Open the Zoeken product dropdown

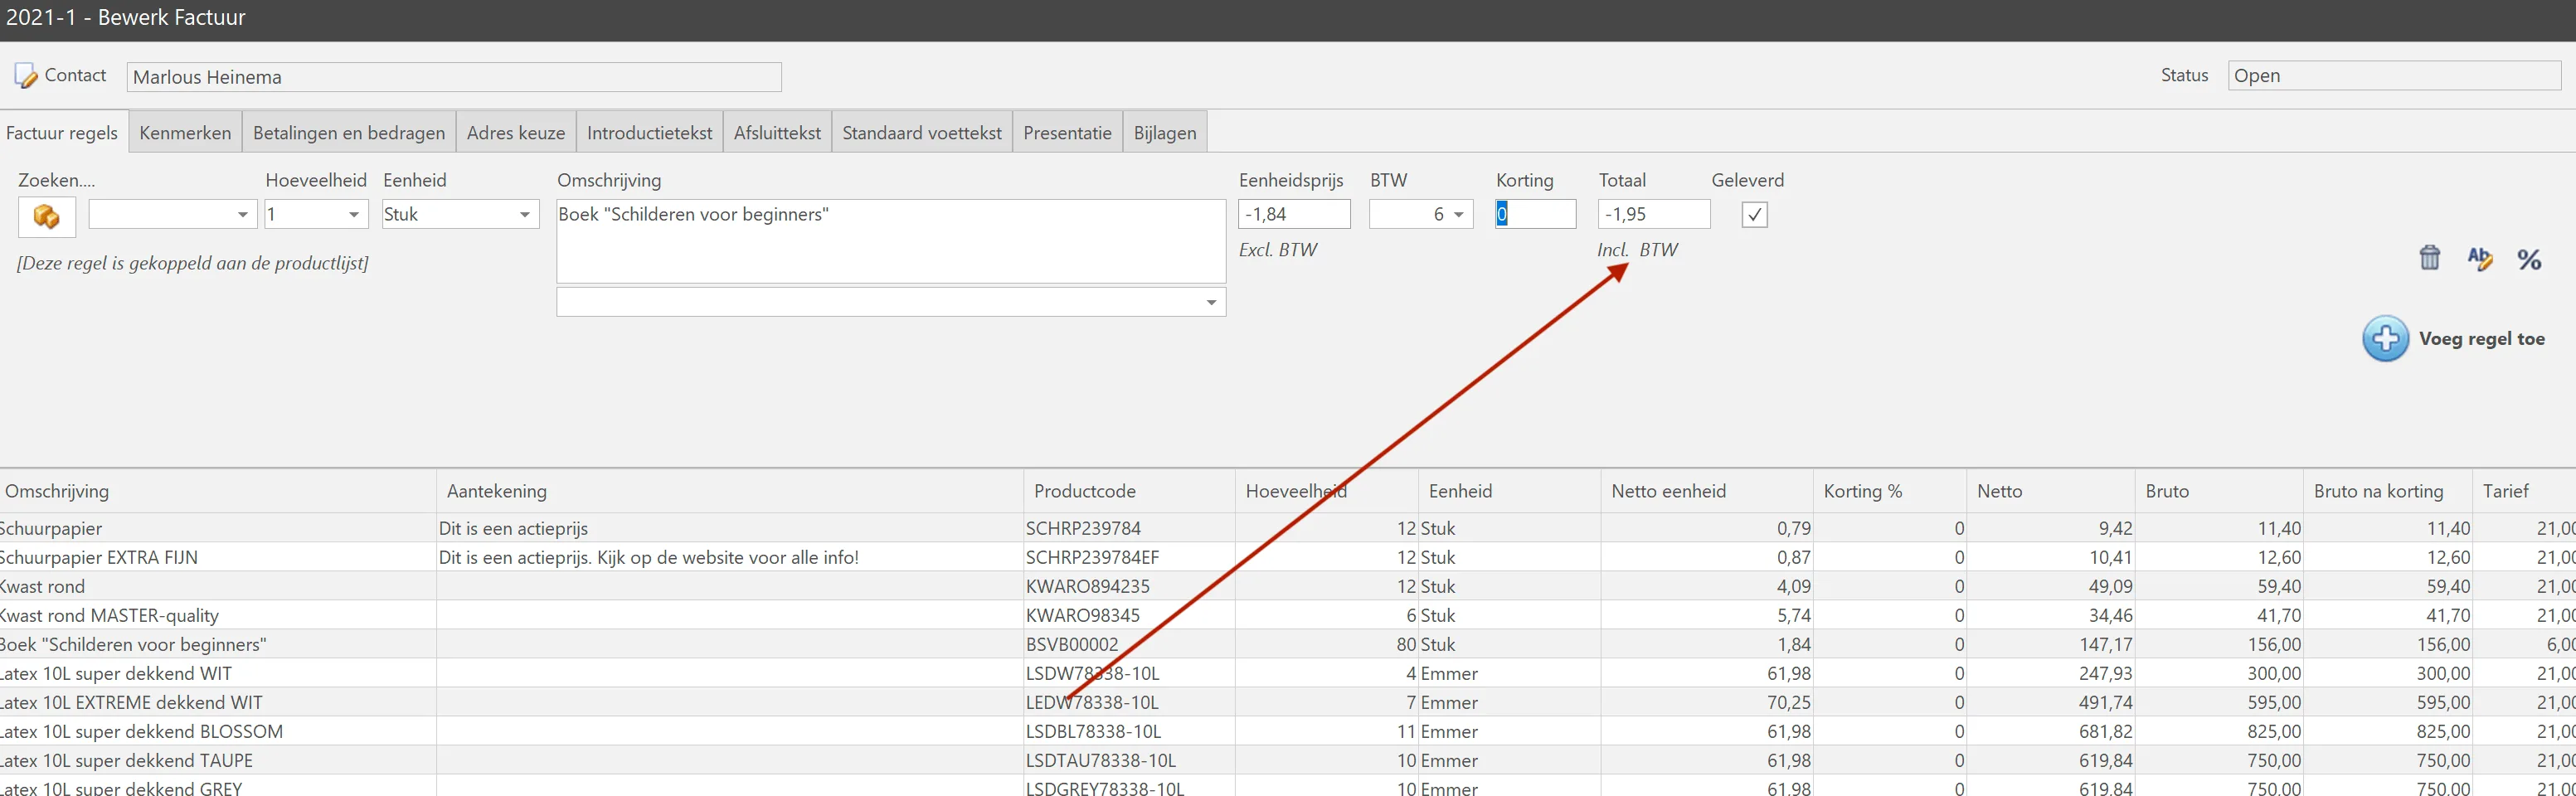pyautogui.click(x=243, y=214)
